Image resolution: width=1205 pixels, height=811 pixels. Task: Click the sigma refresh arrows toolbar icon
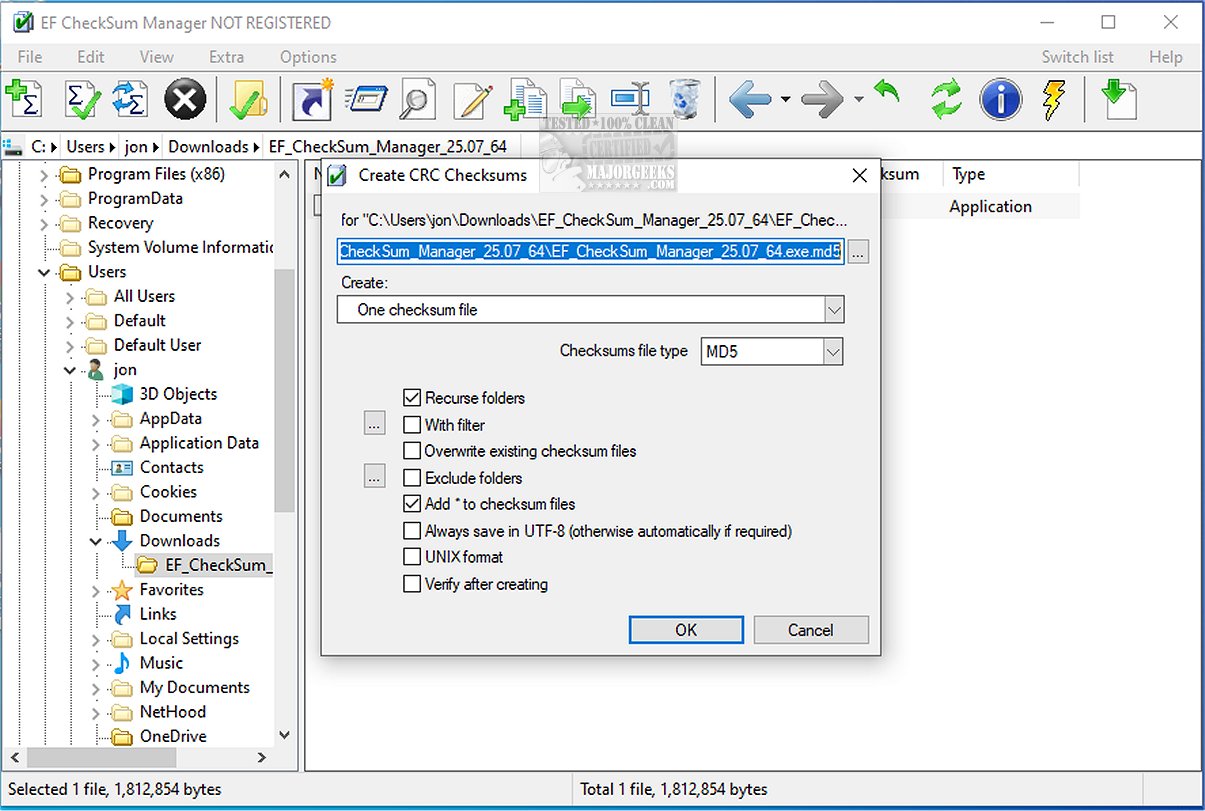tap(130, 99)
